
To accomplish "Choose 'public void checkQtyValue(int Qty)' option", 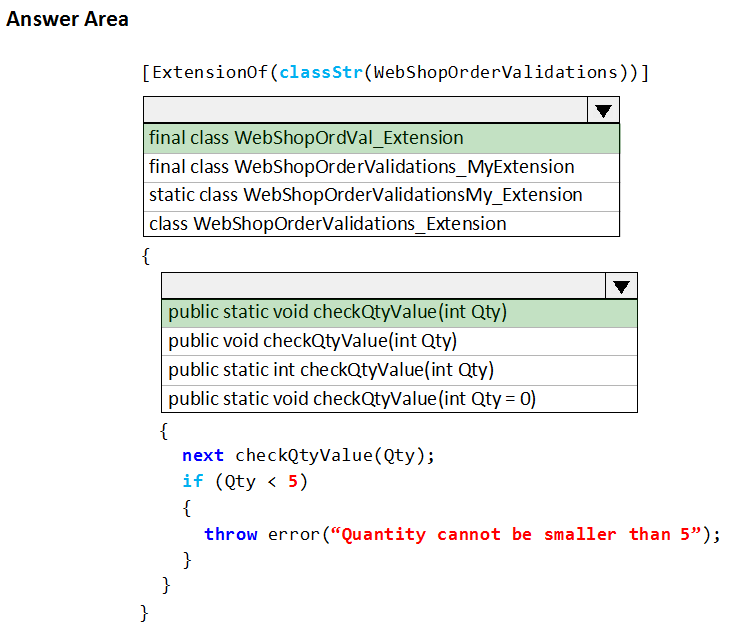I will 399,341.
